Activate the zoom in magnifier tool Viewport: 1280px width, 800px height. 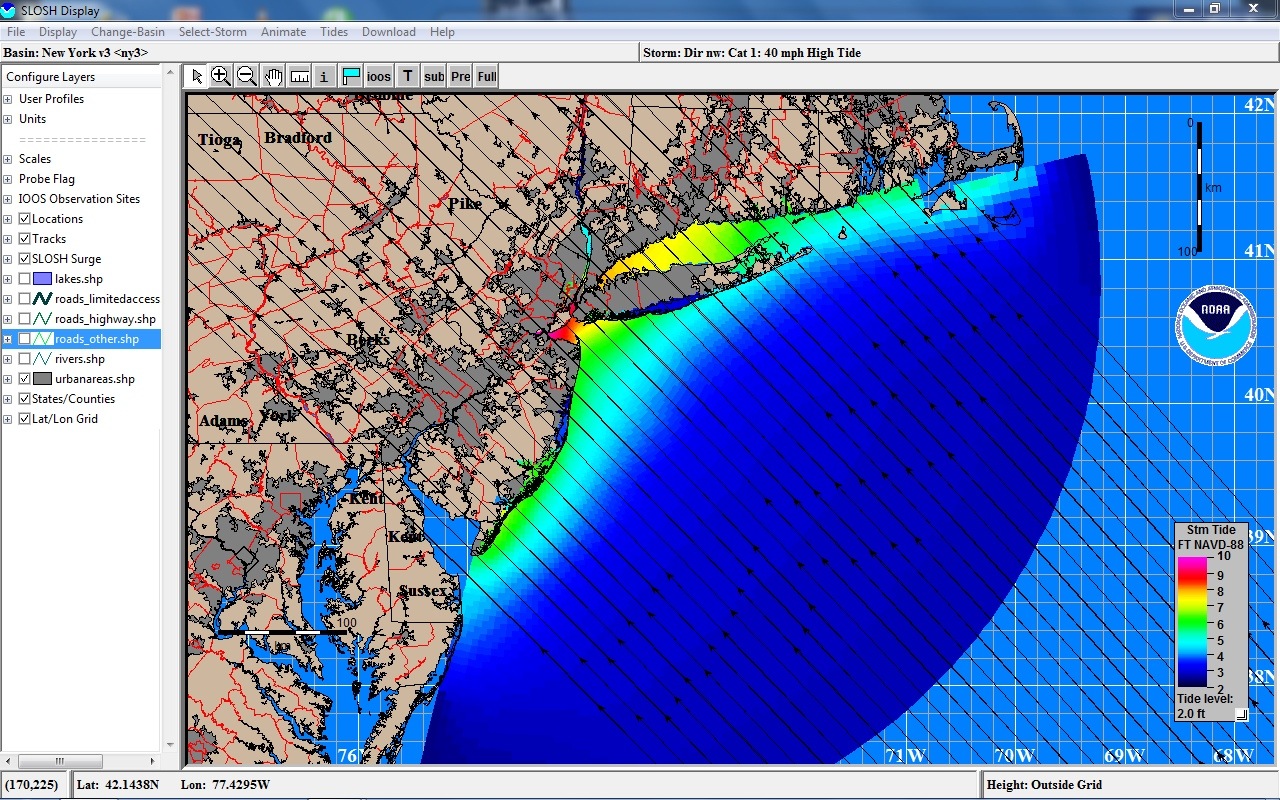tap(221, 76)
